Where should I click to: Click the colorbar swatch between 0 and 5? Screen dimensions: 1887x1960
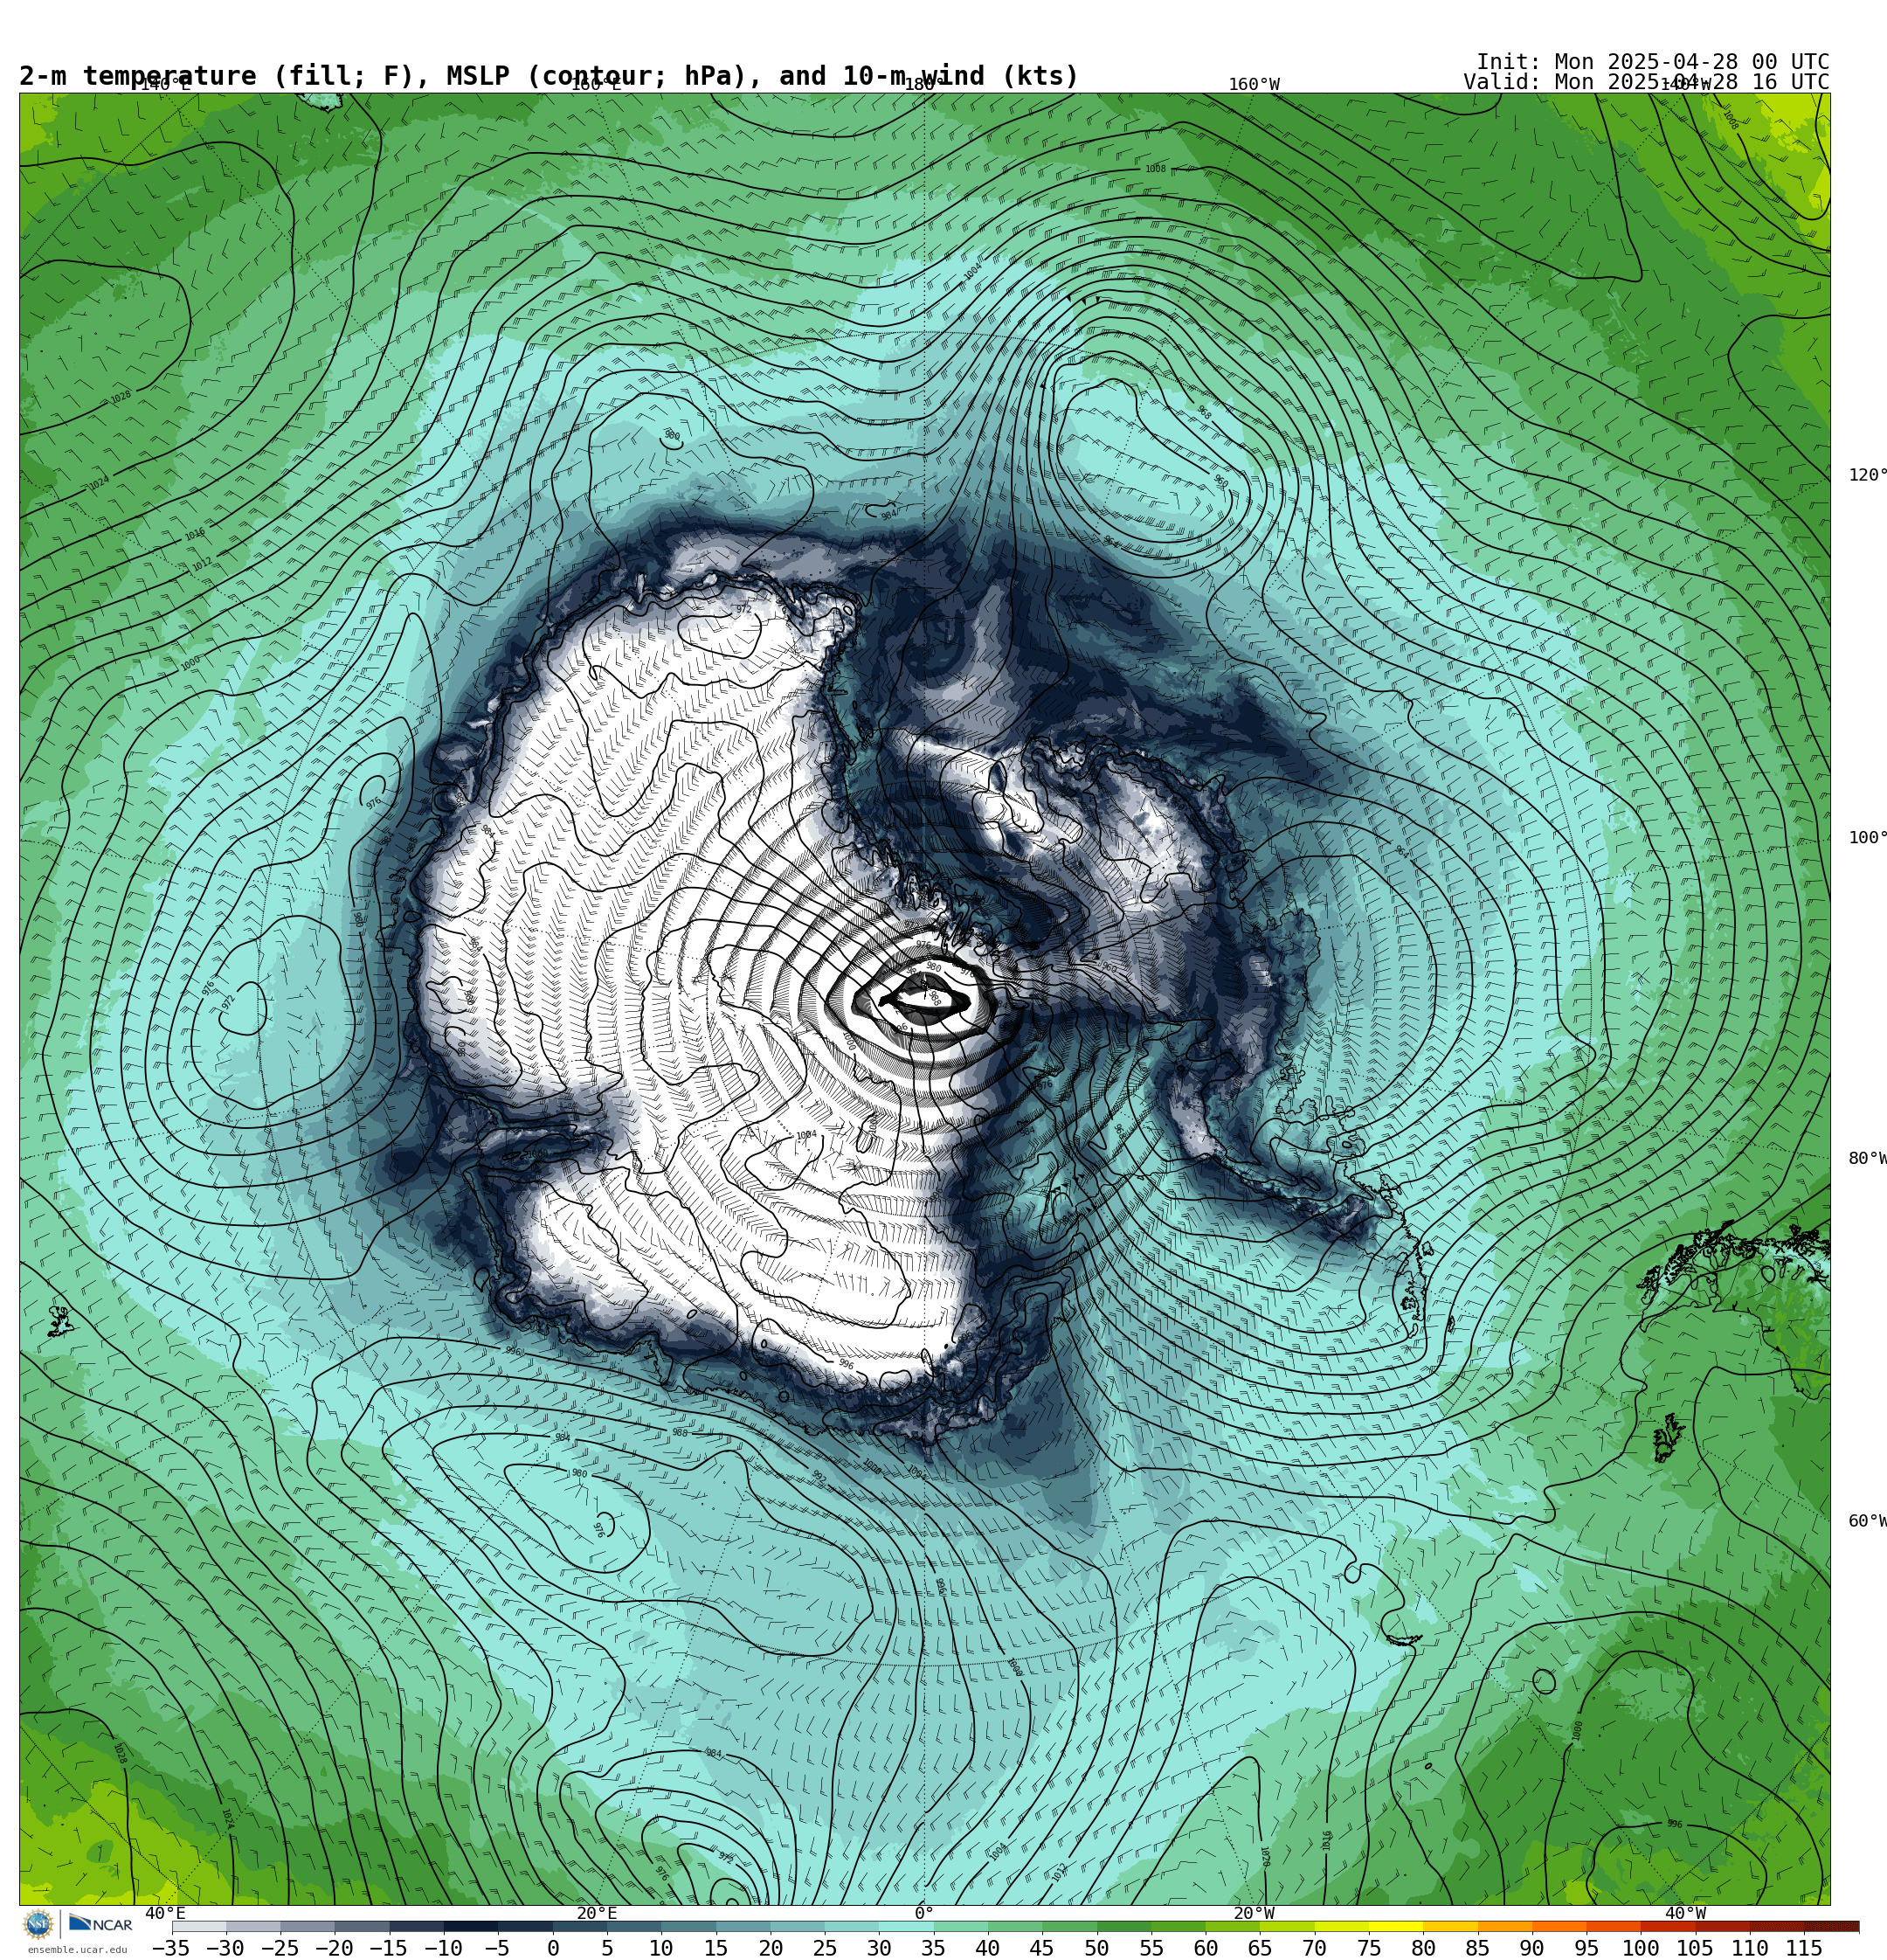tap(579, 1926)
